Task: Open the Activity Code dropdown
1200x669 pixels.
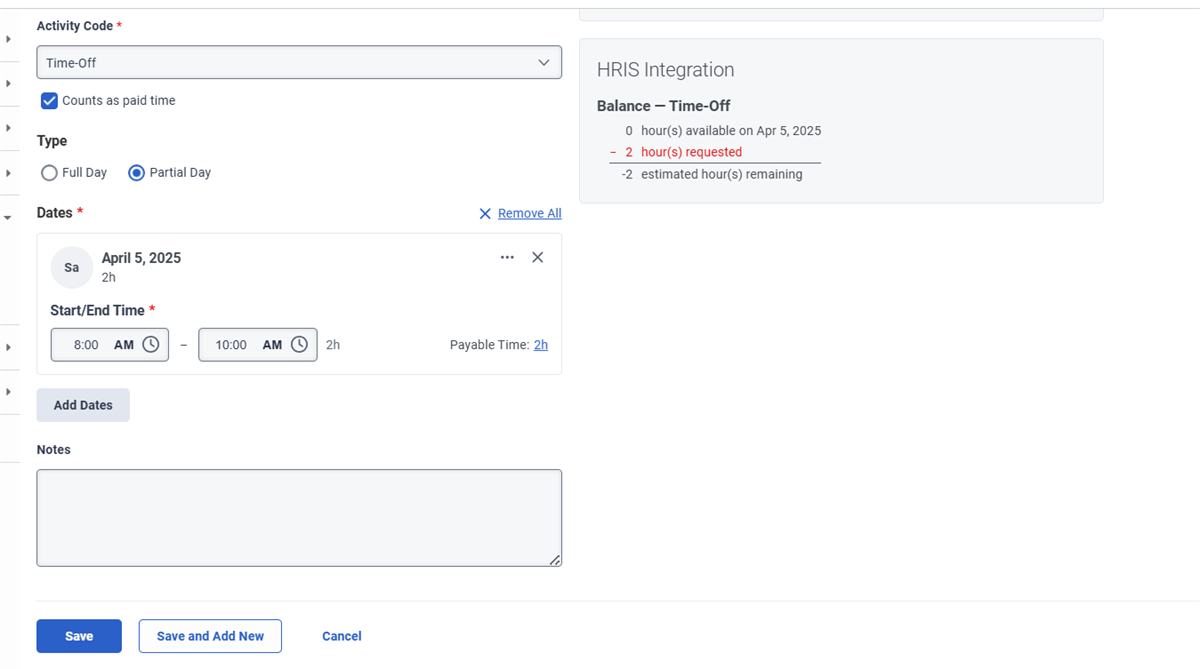Action: 299,62
